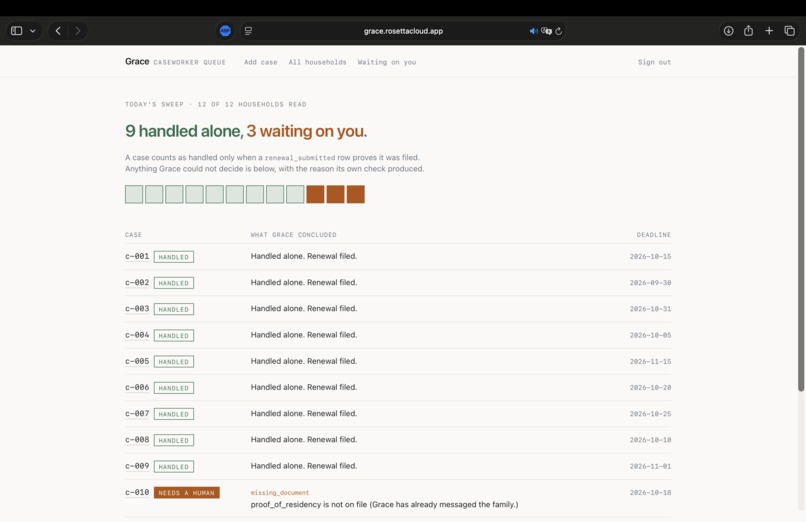The height and width of the screenshot is (522, 806).
Task: Open case c-009 link
Action: (x=137, y=466)
